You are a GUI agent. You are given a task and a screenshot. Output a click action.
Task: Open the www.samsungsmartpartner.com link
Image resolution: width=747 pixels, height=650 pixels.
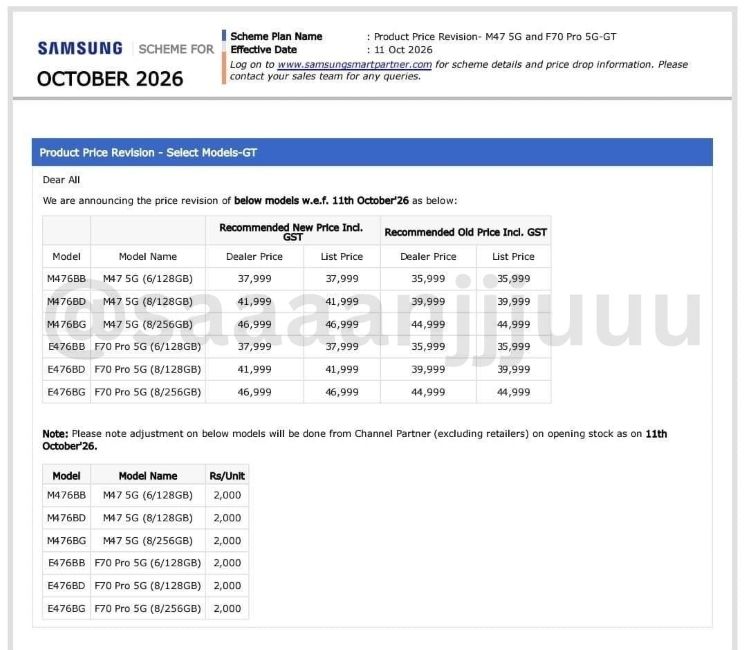[x=354, y=64]
